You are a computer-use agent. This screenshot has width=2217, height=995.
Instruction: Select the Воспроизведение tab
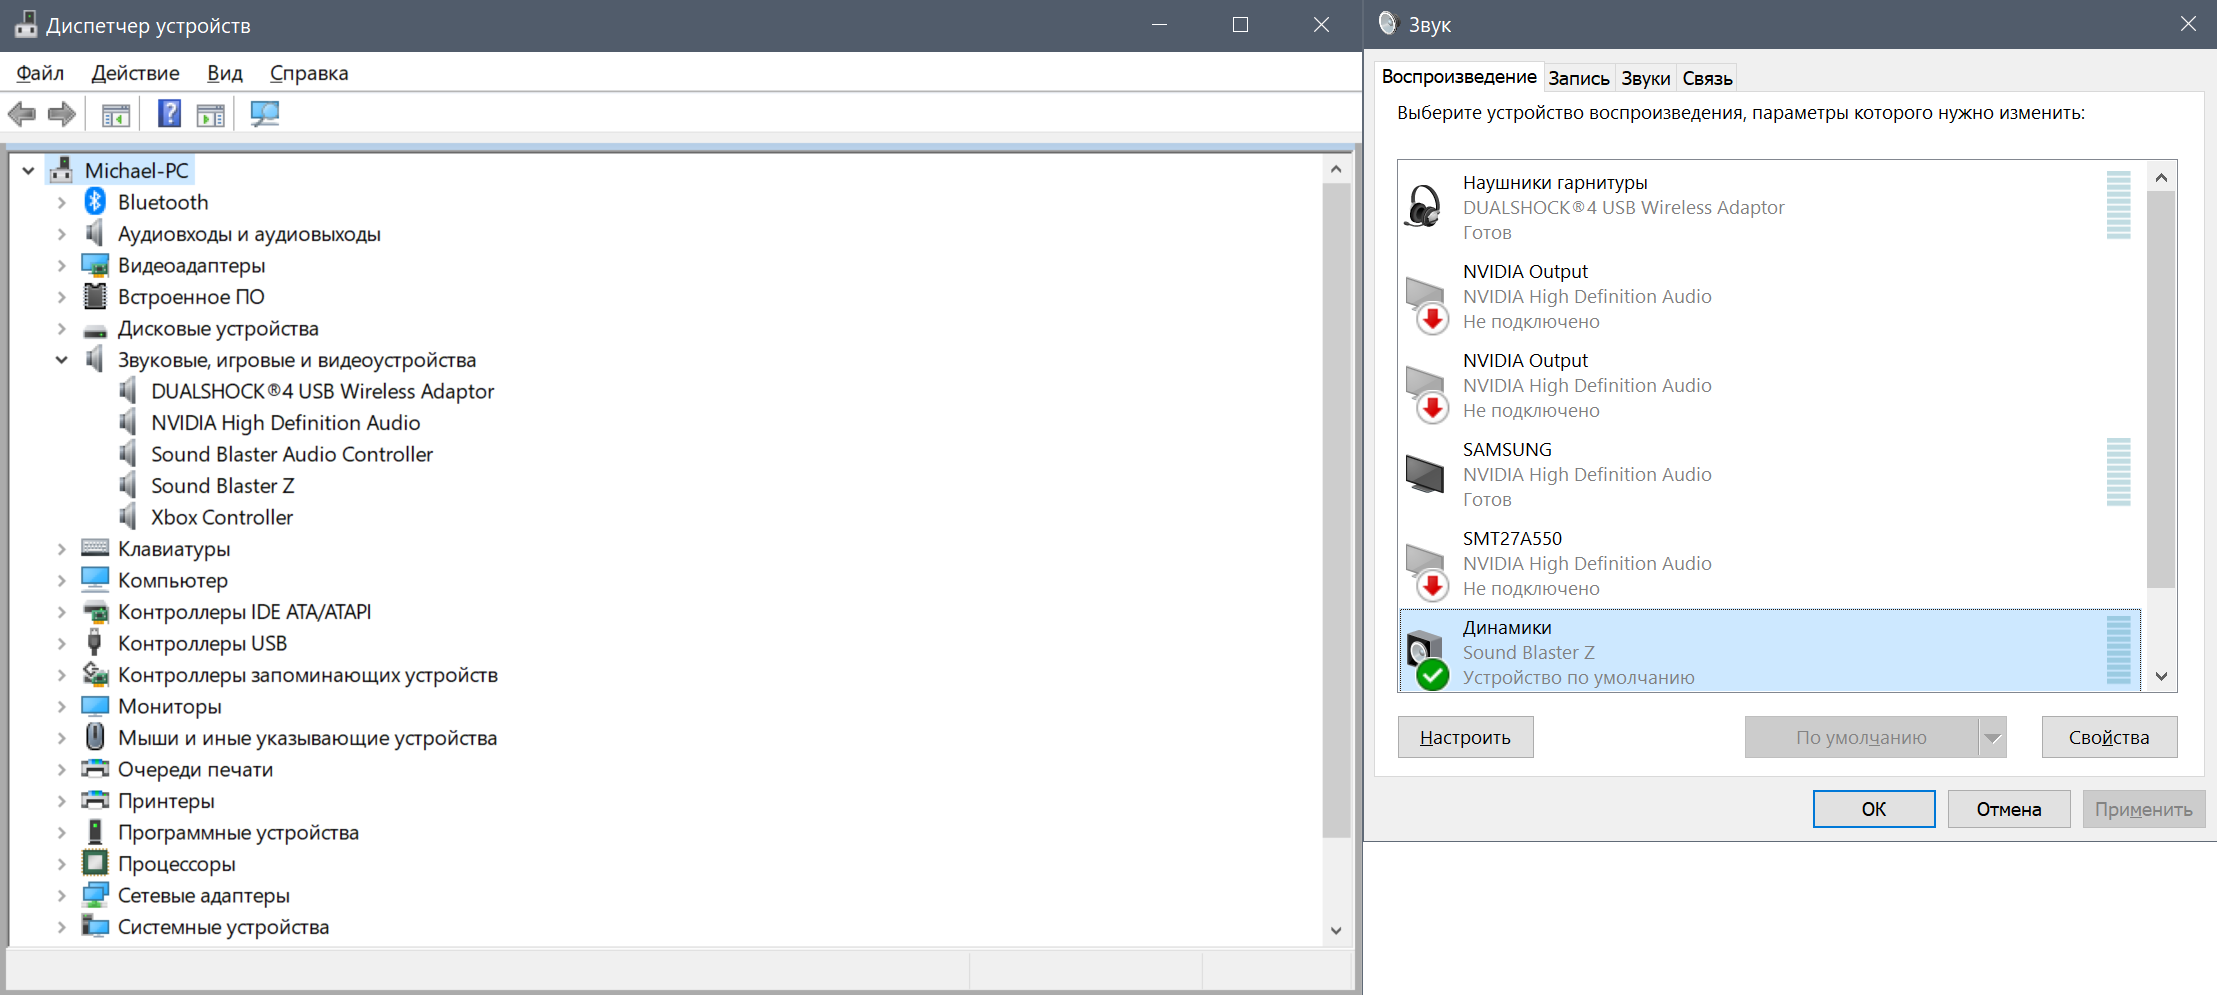(1459, 77)
